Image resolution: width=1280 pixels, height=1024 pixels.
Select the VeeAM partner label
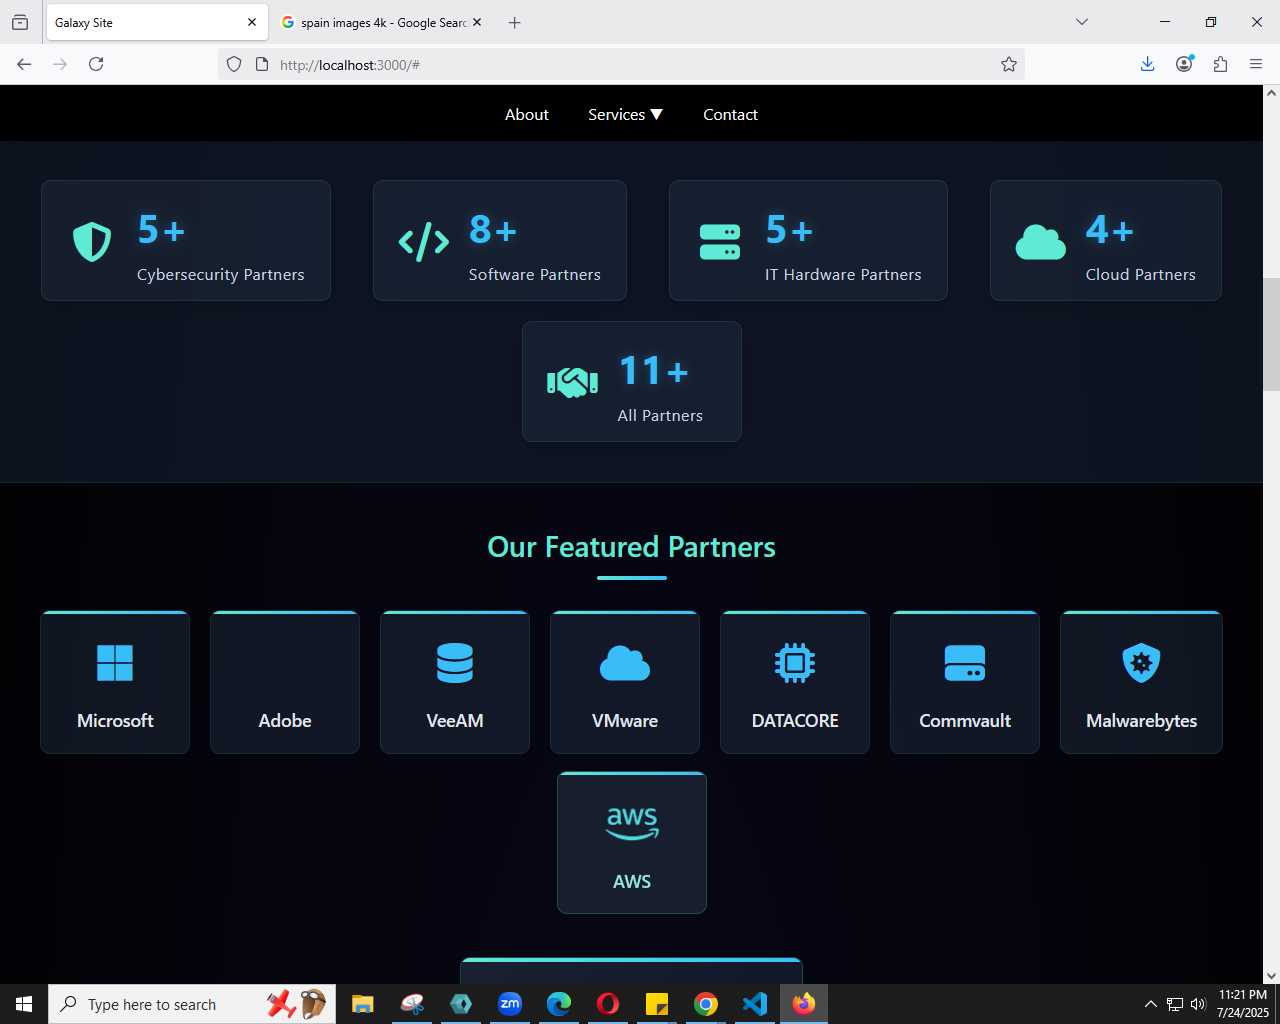pos(455,721)
